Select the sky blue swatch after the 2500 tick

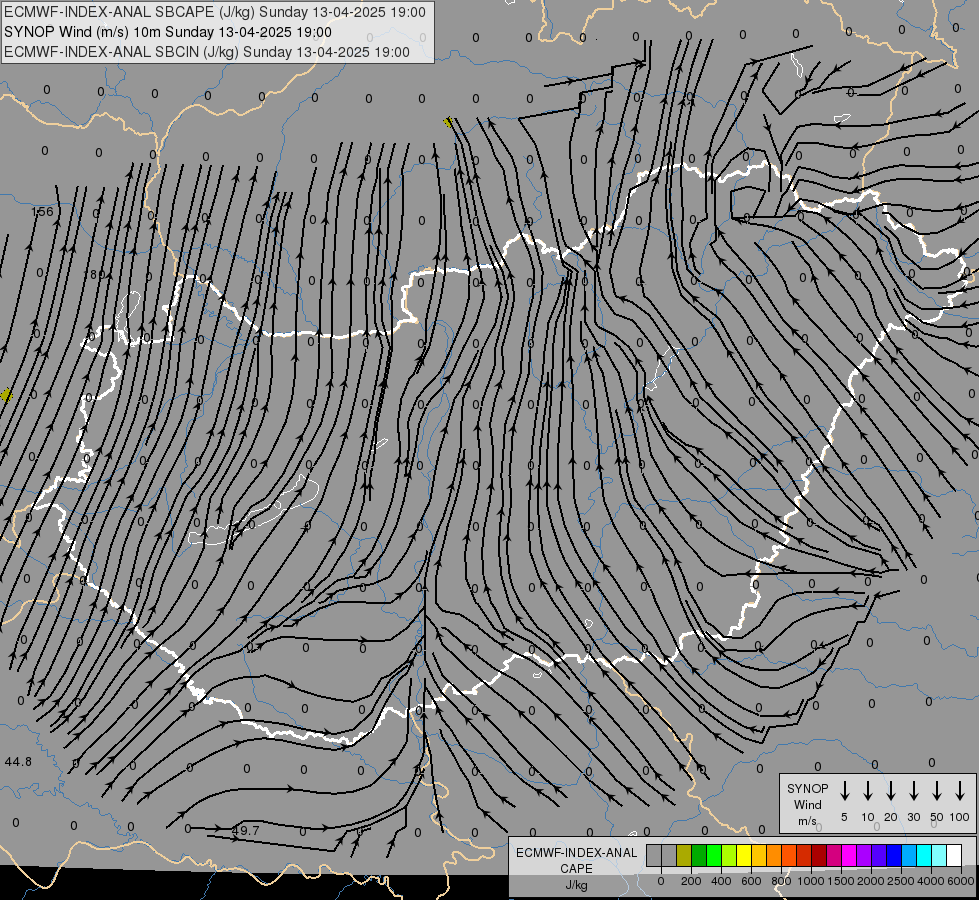[909, 855]
